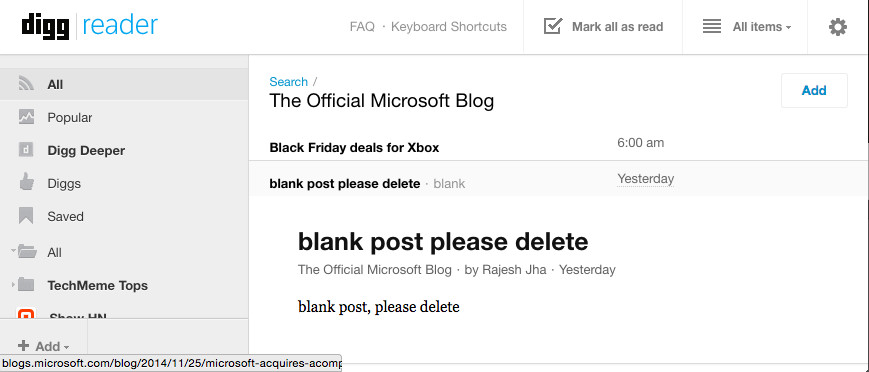This screenshot has height=372, width=869.
Task: Open the All items view dropdown
Action: 747,27
